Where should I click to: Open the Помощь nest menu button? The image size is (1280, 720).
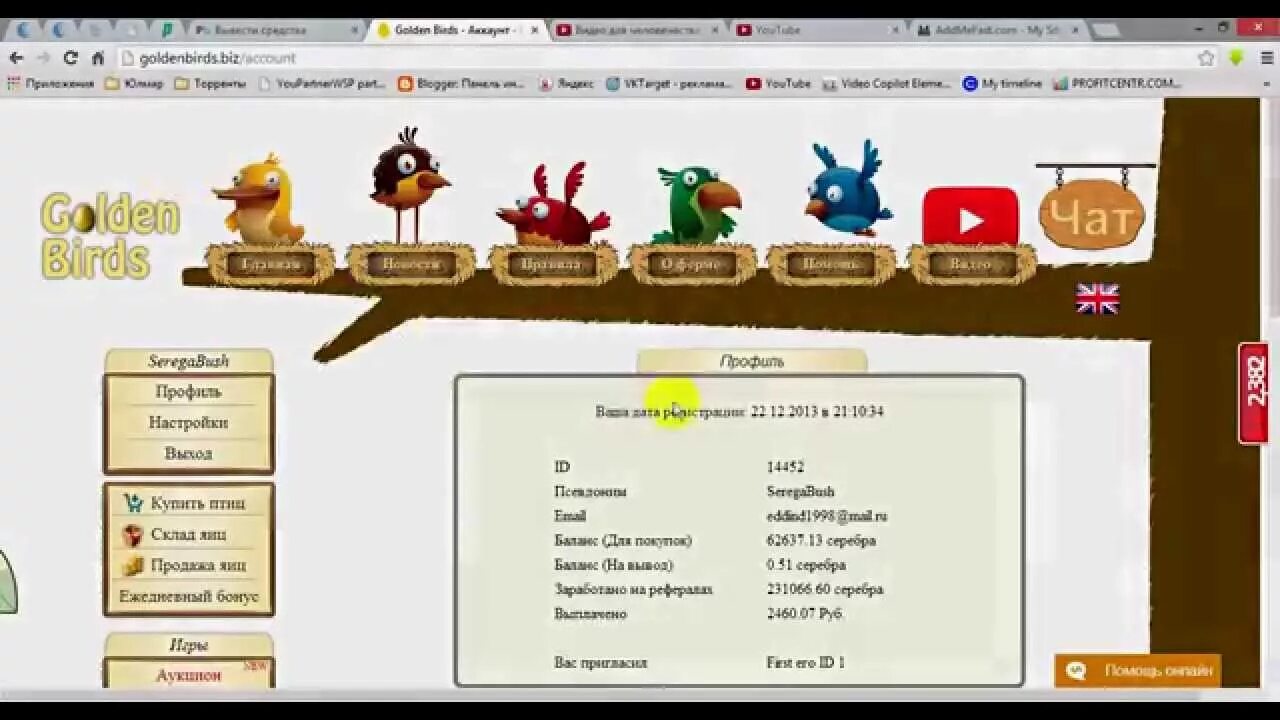point(831,265)
